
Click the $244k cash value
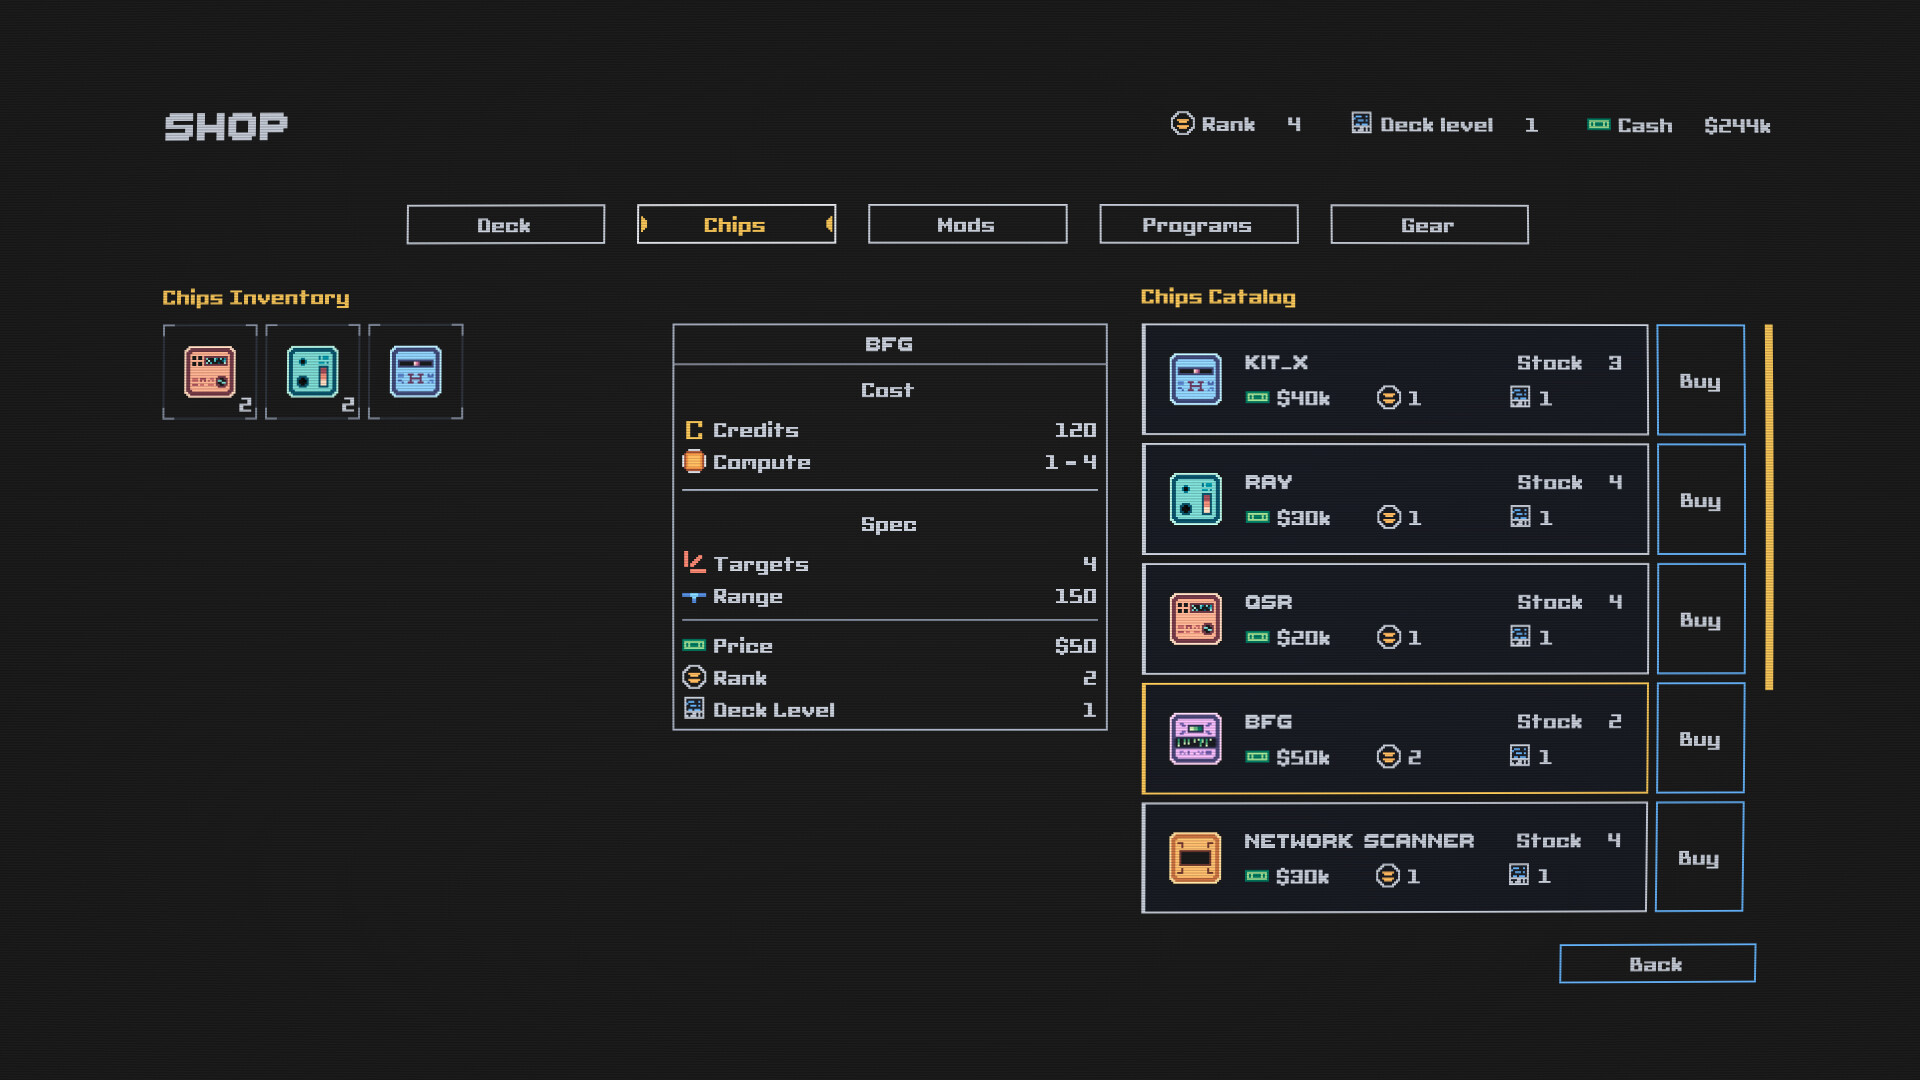[1737, 125]
